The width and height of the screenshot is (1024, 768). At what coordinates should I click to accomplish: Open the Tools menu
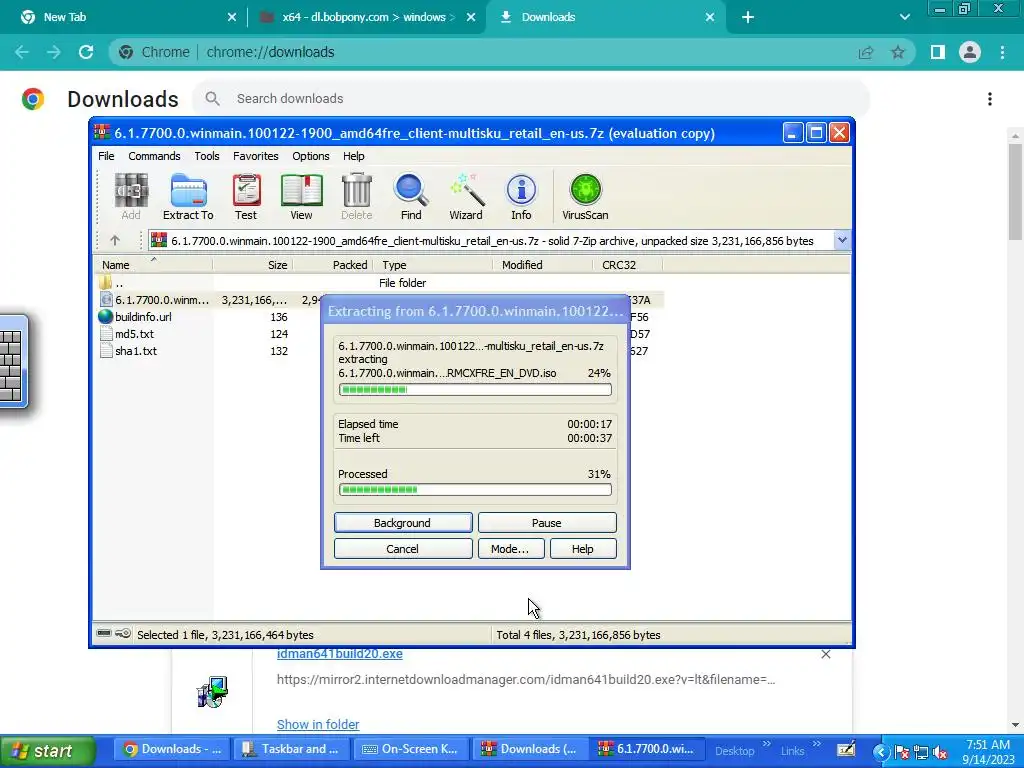point(206,156)
